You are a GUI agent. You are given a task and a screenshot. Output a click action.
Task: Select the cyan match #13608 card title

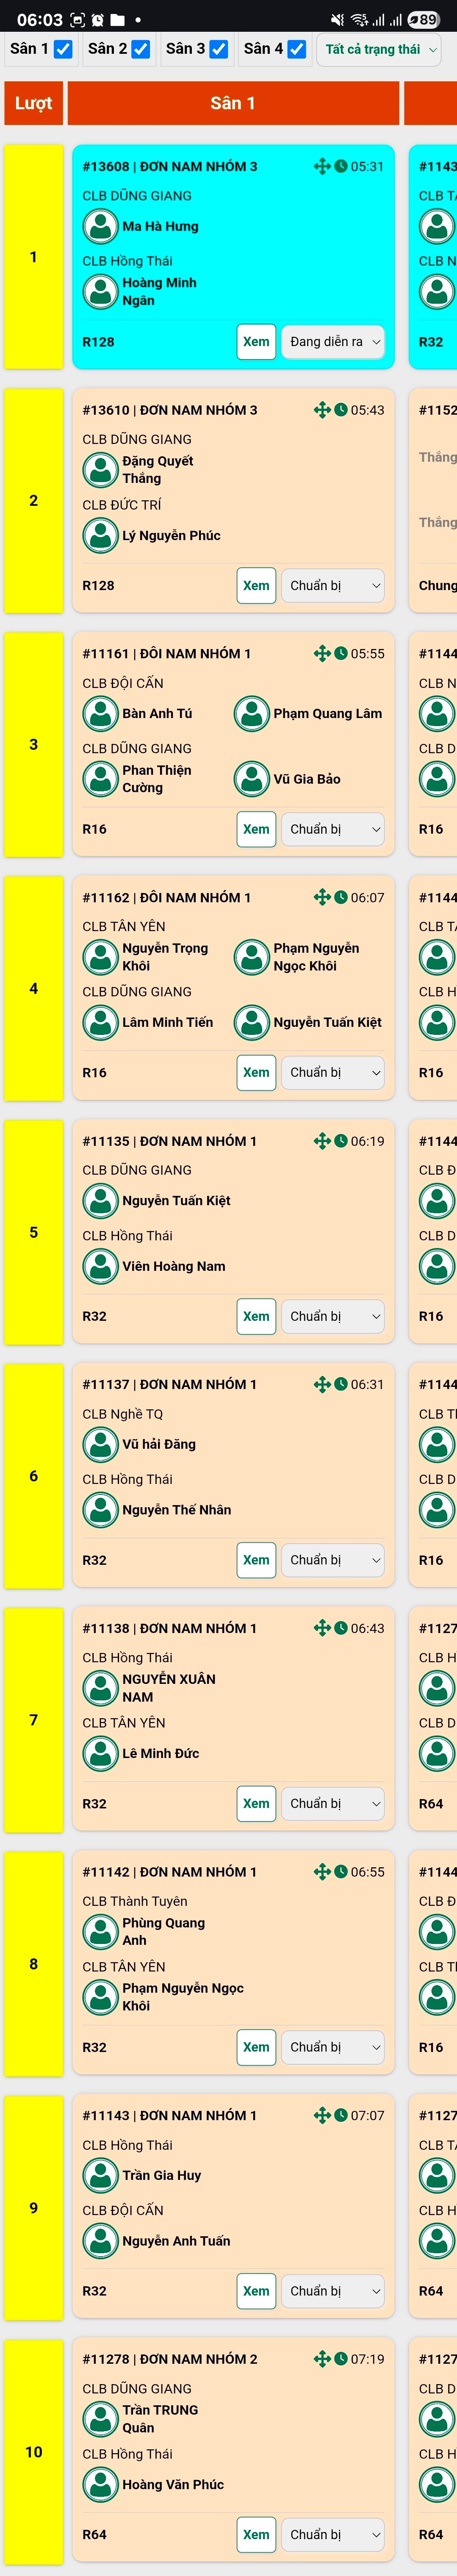point(170,167)
